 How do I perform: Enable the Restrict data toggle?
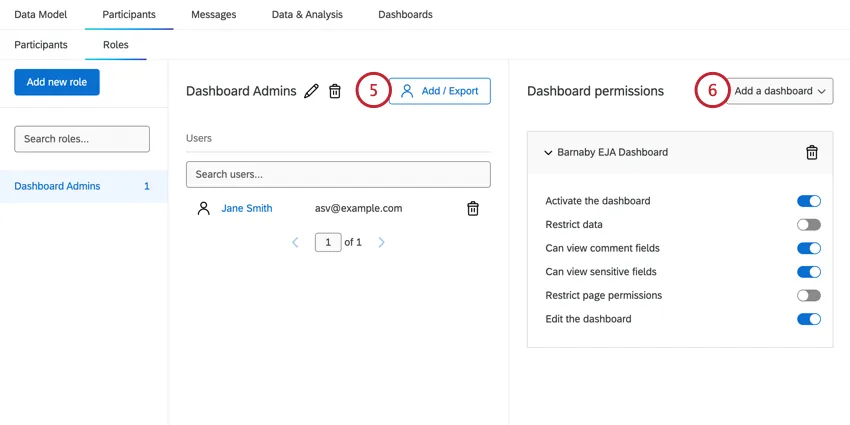808,225
